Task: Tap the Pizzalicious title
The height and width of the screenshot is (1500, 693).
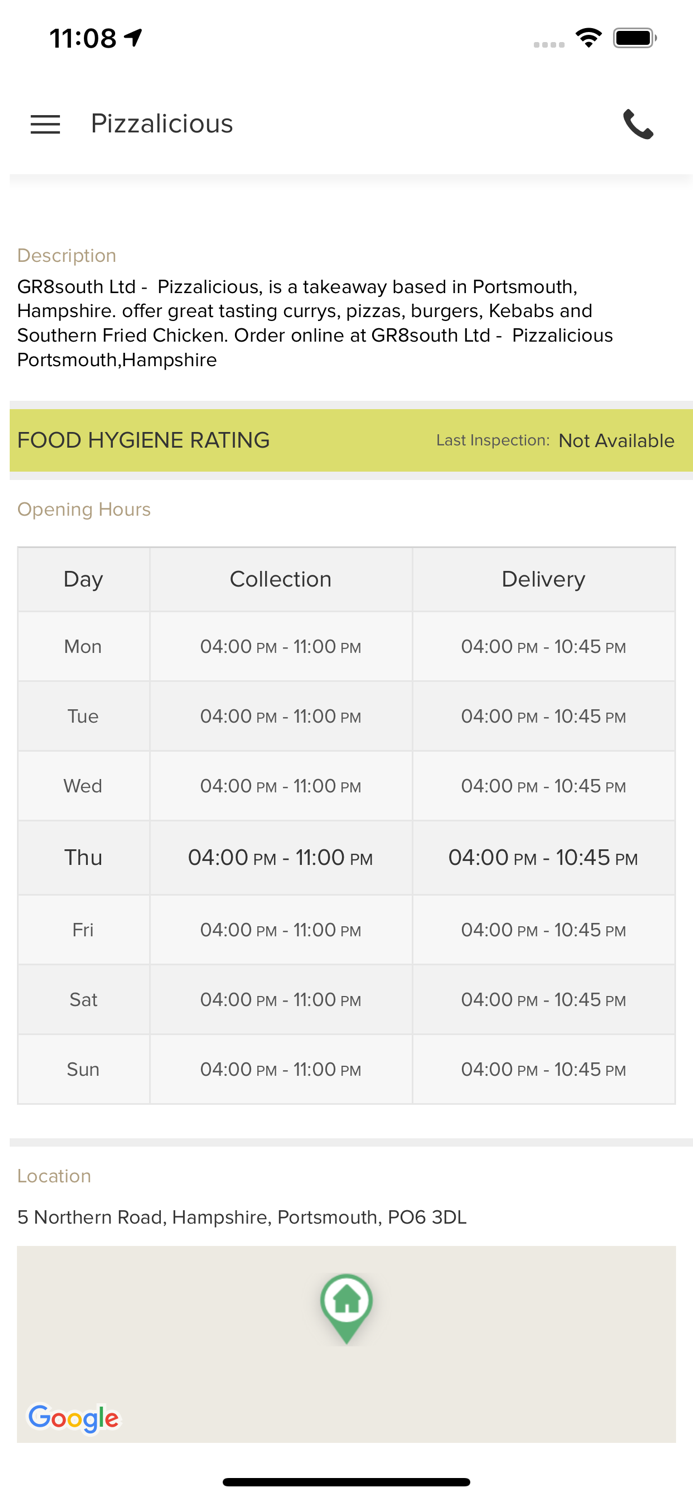Action: [162, 124]
